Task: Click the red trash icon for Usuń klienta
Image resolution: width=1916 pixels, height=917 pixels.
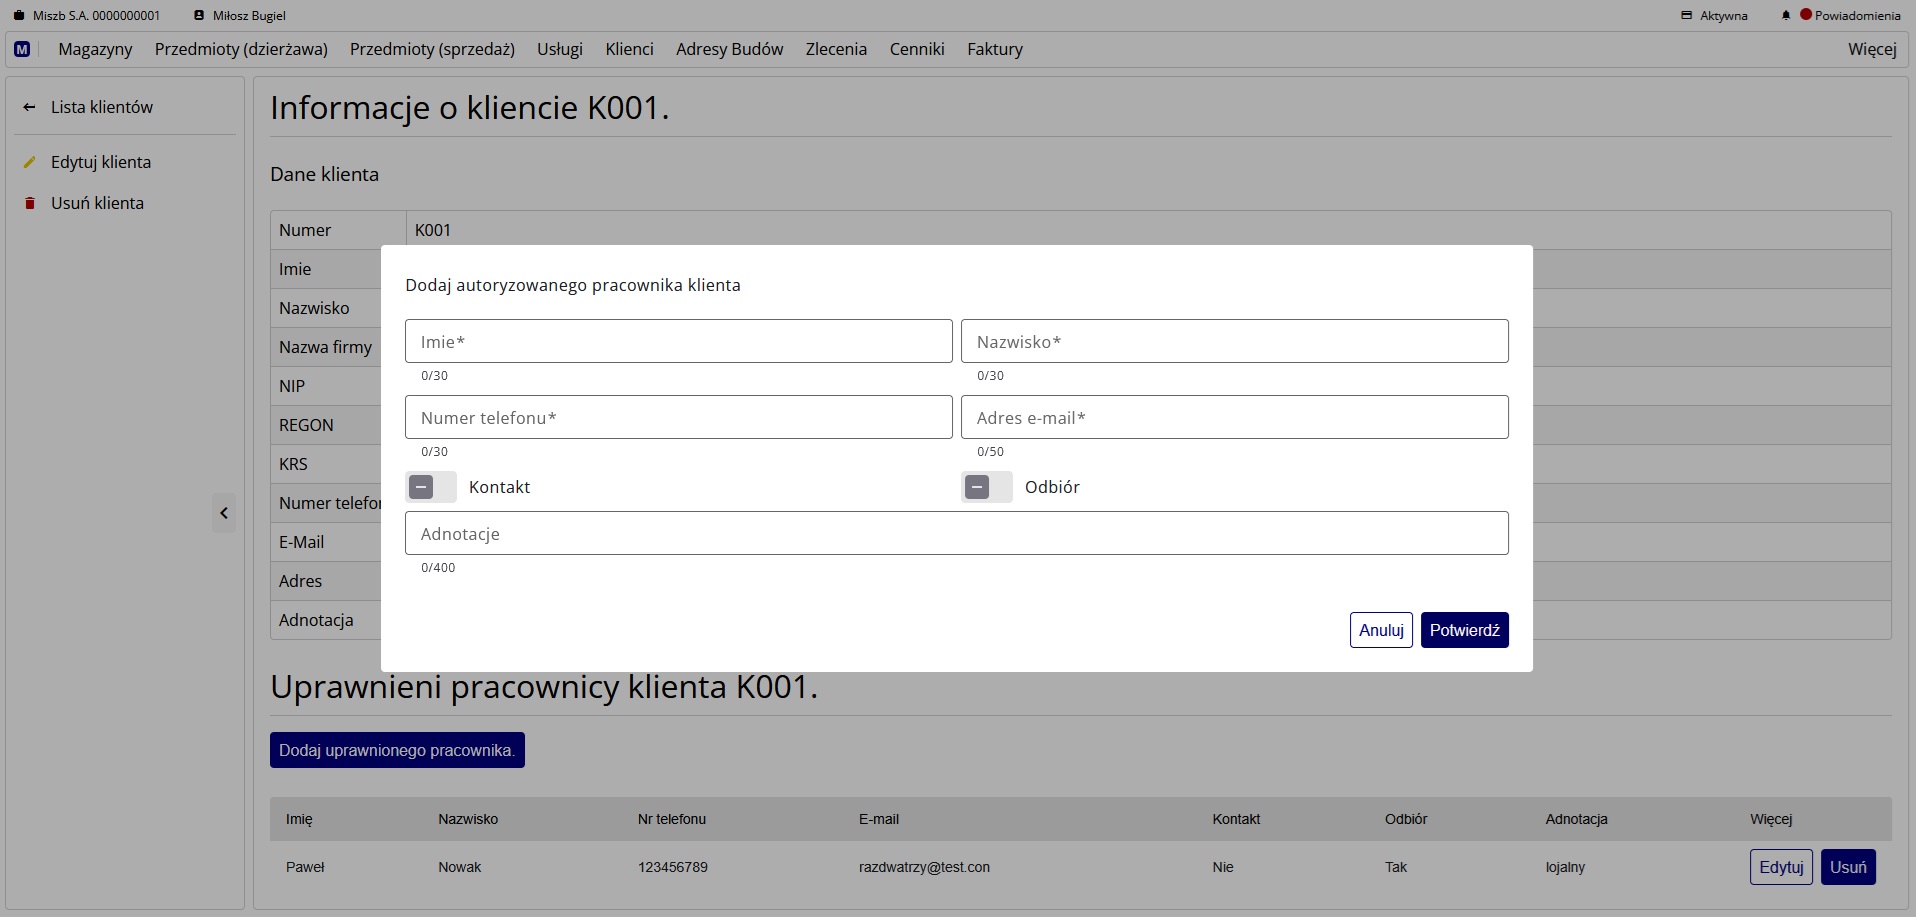Action: pyautogui.click(x=29, y=203)
